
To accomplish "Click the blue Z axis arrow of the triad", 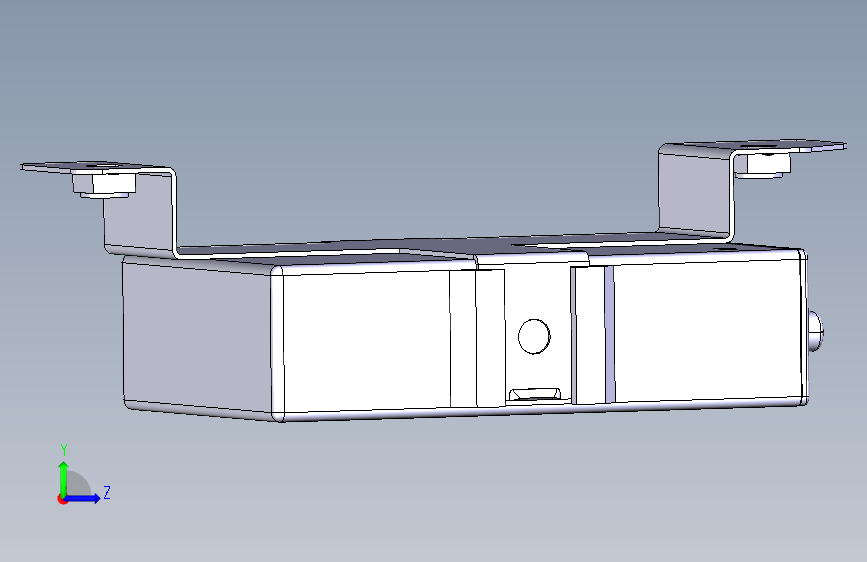I will 83,498.
